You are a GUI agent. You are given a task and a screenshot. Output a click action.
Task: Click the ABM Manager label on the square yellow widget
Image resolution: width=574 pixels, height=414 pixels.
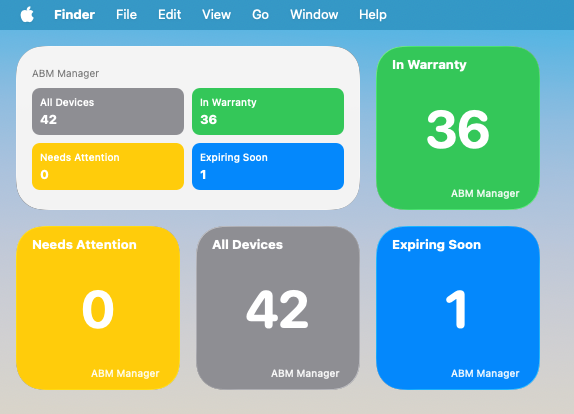(x=125, y=373)
